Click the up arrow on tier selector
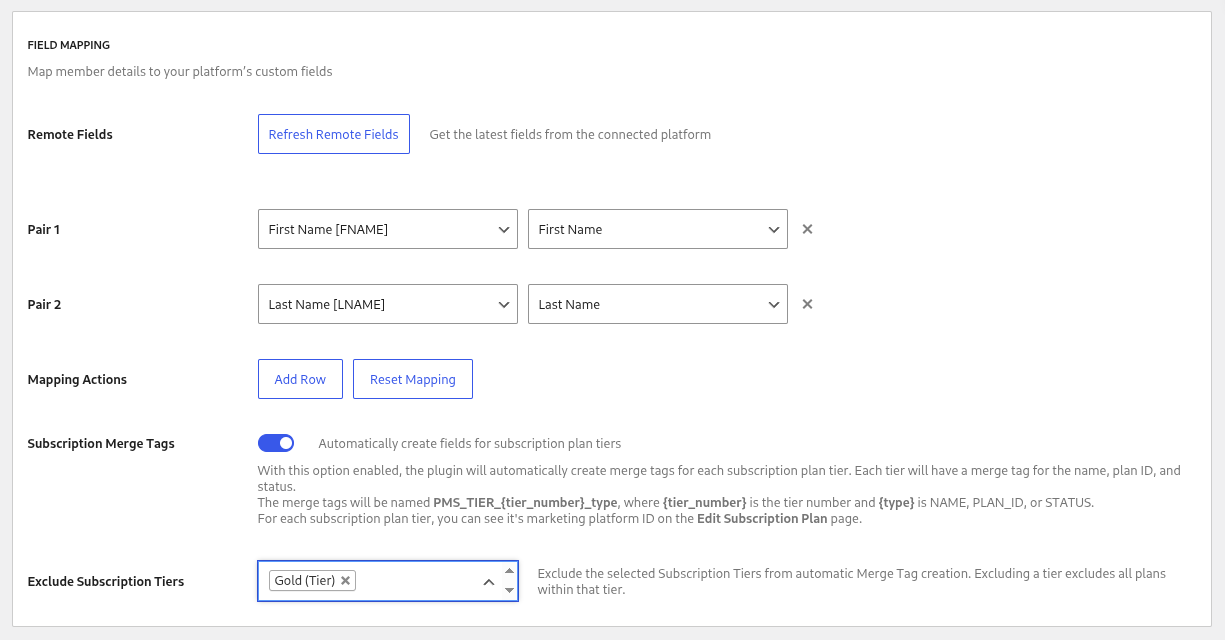The height and width of the screenshot is (640, 1225). 510,573
